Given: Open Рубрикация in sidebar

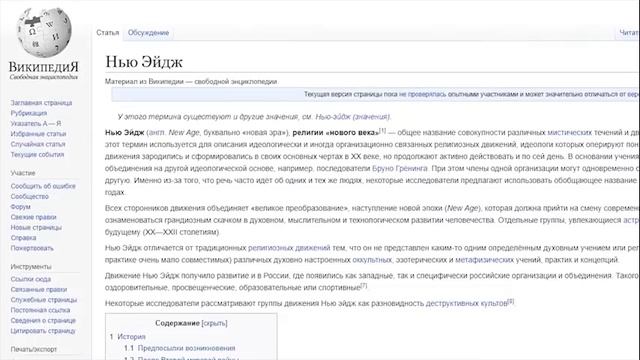Looking at the screenshot, I should (29, 113).
